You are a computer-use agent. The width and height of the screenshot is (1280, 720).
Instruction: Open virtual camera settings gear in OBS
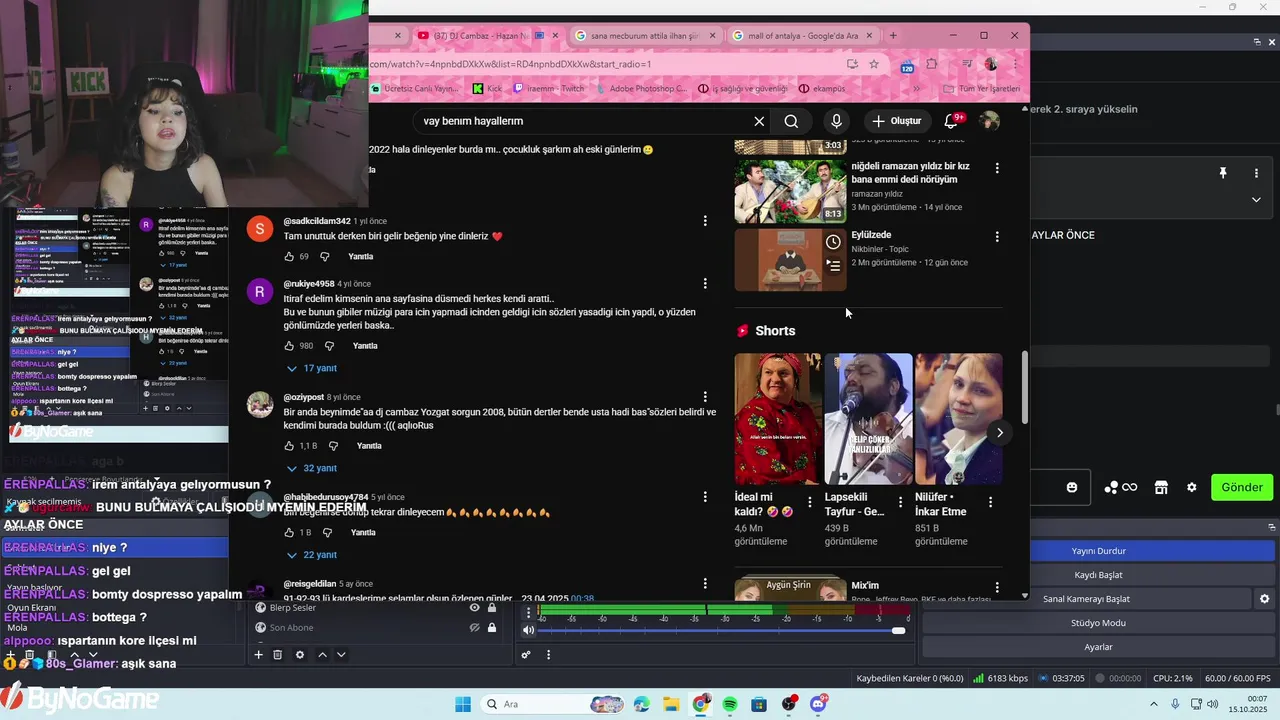pyautogui.click(x=1264, y=599)
